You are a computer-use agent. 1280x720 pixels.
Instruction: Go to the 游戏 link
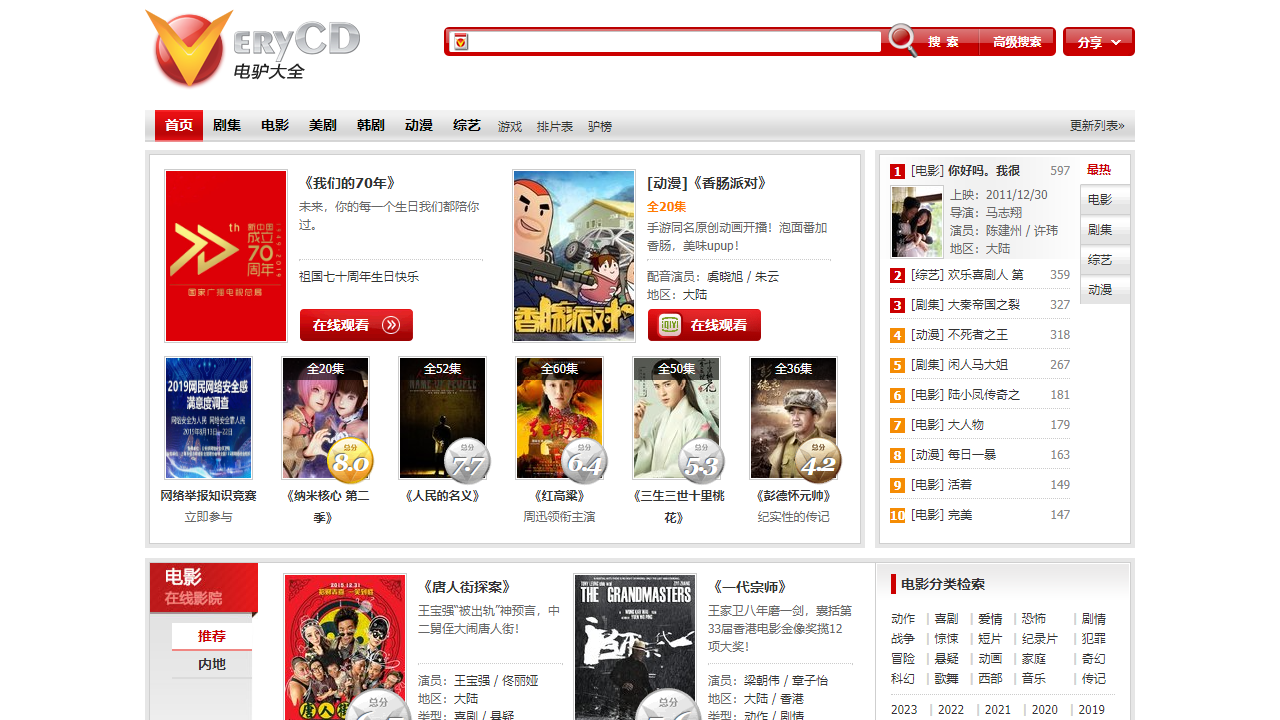[x=510, y=126]
